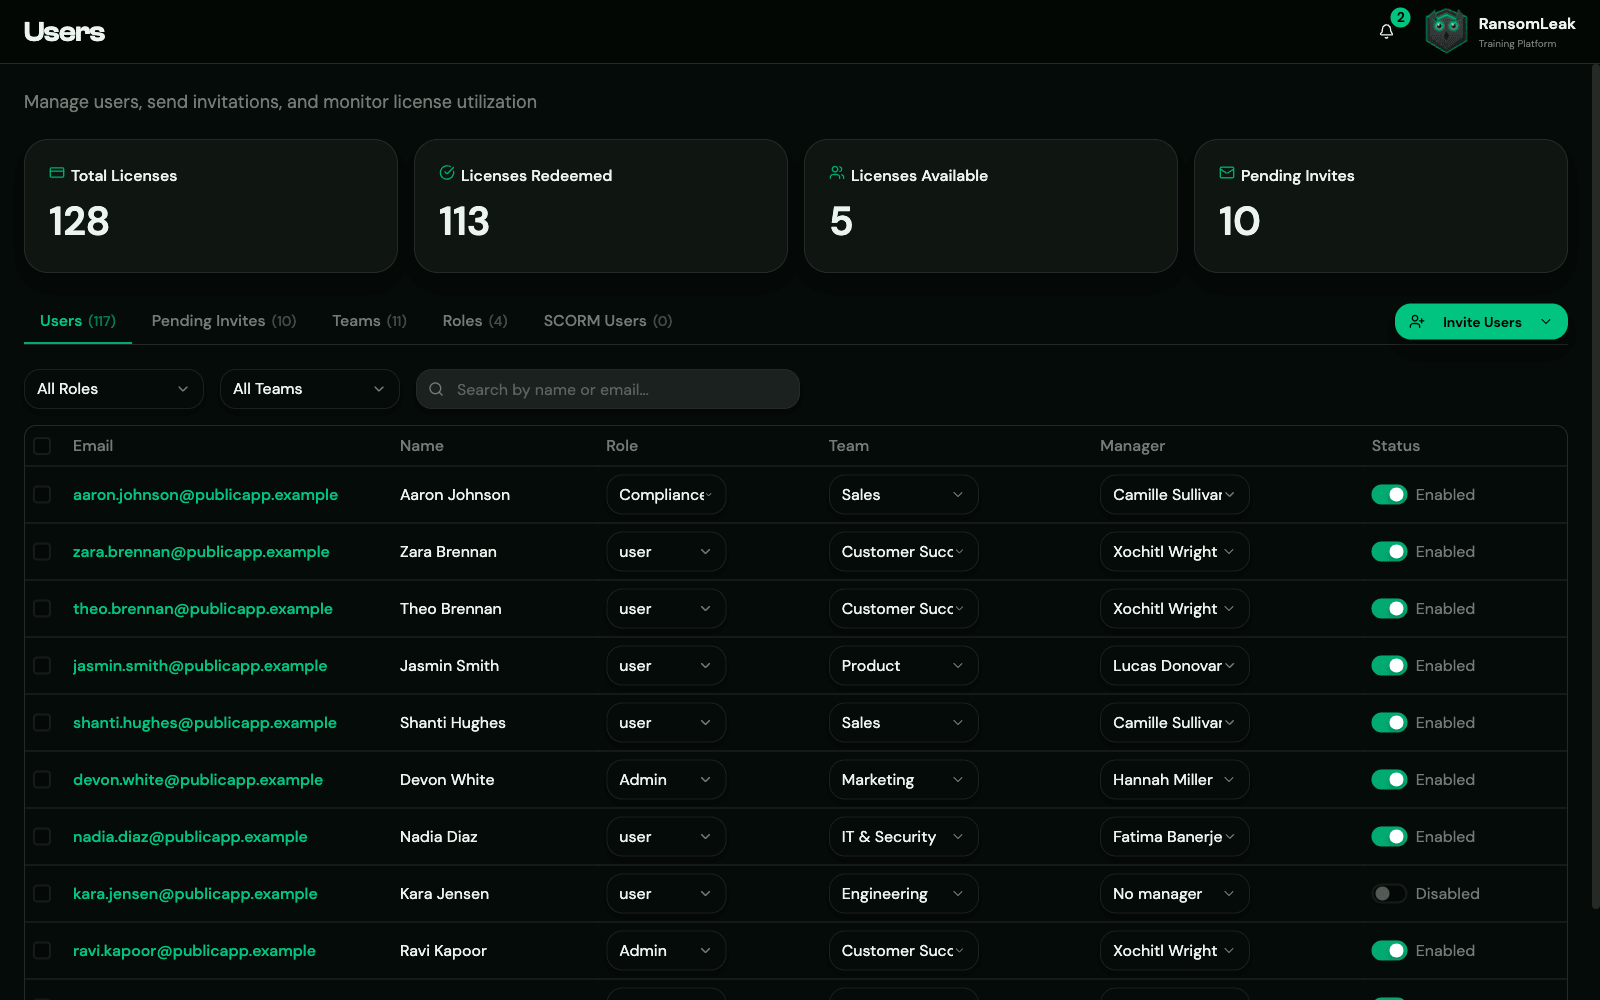Check the select-all checkbox in header
Image resolution: width=1600 pixels, height=1000 pixels.
pos(42,446)
